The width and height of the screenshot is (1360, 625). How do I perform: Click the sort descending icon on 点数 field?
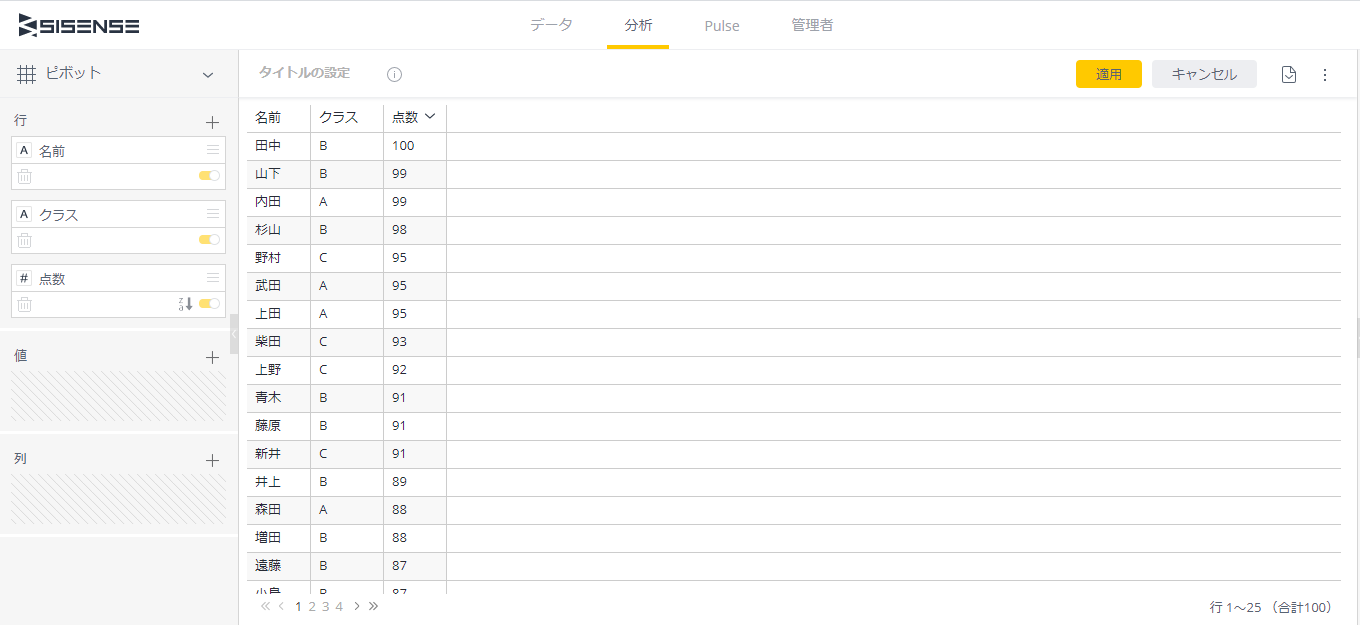coord(185,304)
